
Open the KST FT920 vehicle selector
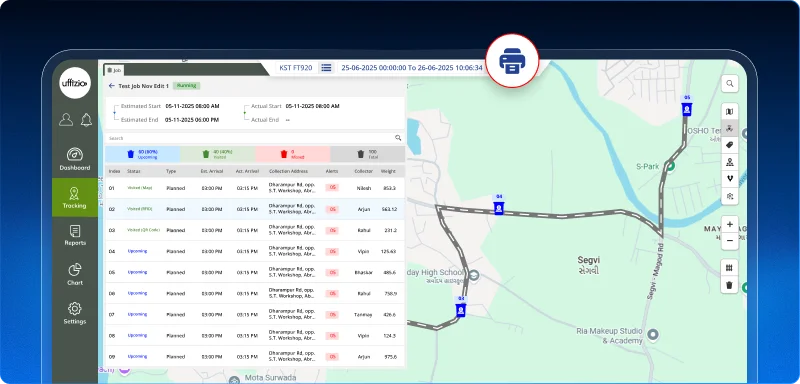coord(296,68)
